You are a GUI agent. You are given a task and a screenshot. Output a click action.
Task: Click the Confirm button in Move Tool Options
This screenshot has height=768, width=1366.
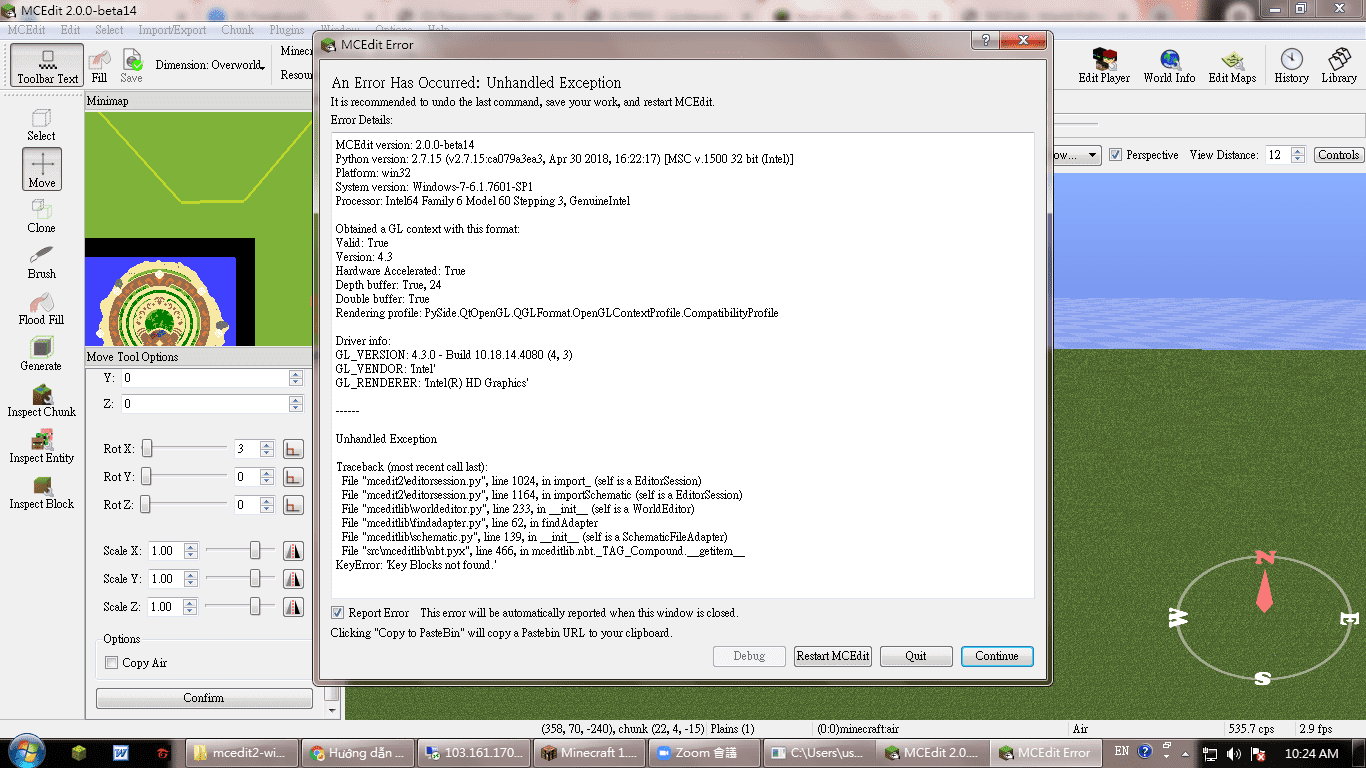click(204, 698)
